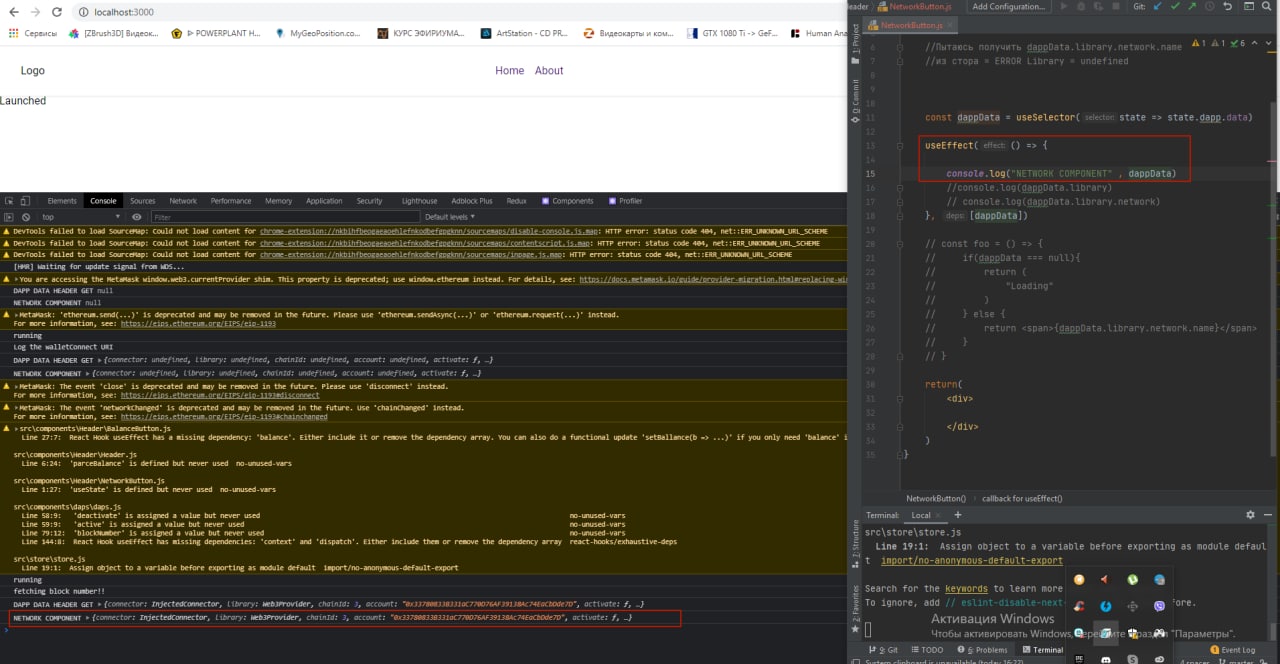The height and width of the screenshot is (664, 1280).
Task: Open the Lighthouse DevTools tab
Action: pos(419,201)
